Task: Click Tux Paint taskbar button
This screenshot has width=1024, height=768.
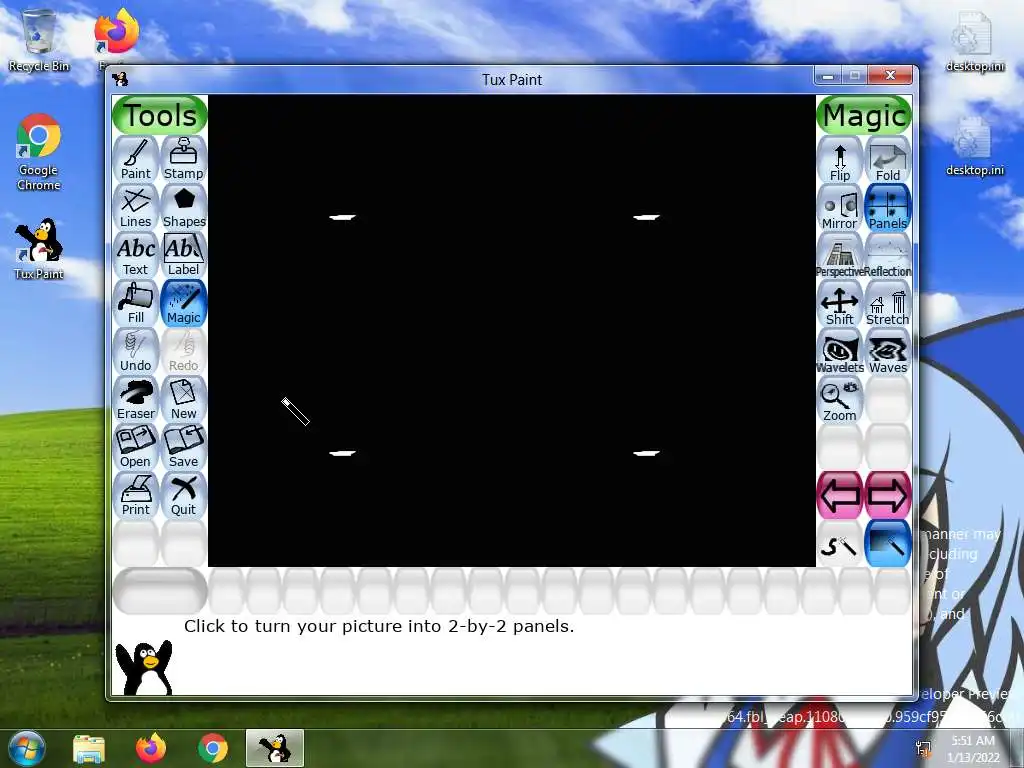Action: [x=275, y=748]
